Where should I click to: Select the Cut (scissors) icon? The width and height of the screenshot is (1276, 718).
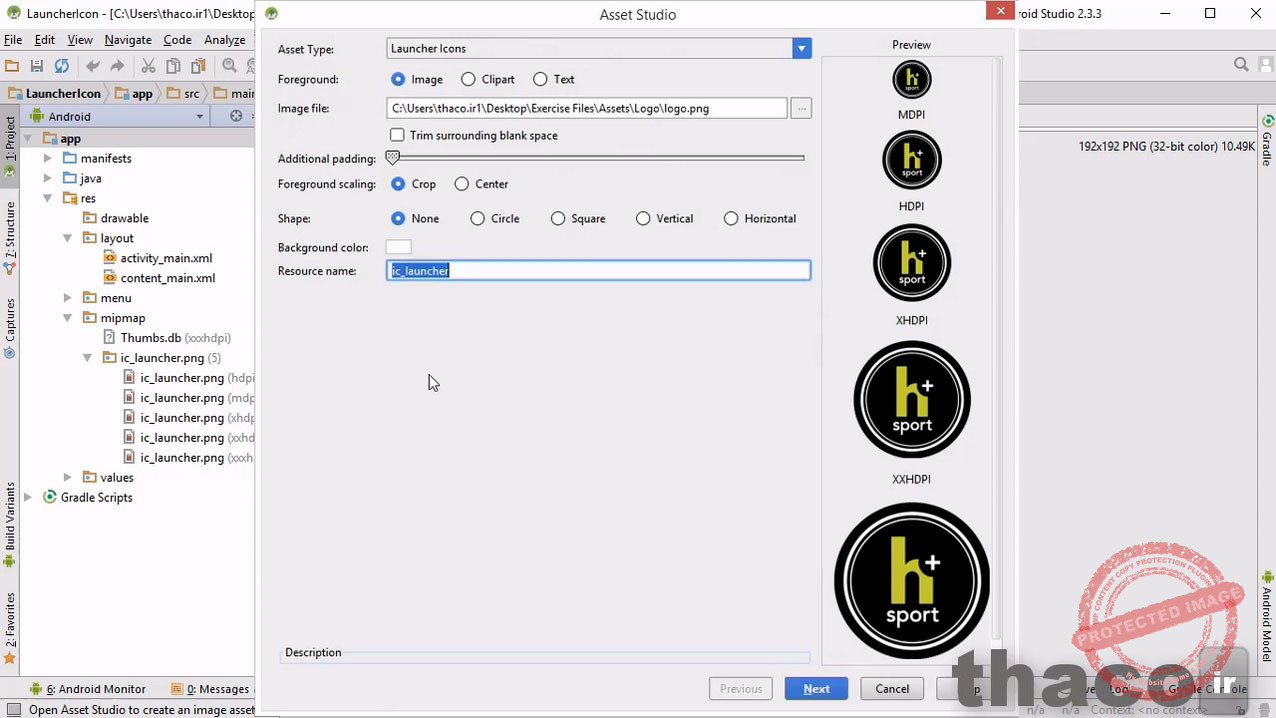click(x=149, y=65)
